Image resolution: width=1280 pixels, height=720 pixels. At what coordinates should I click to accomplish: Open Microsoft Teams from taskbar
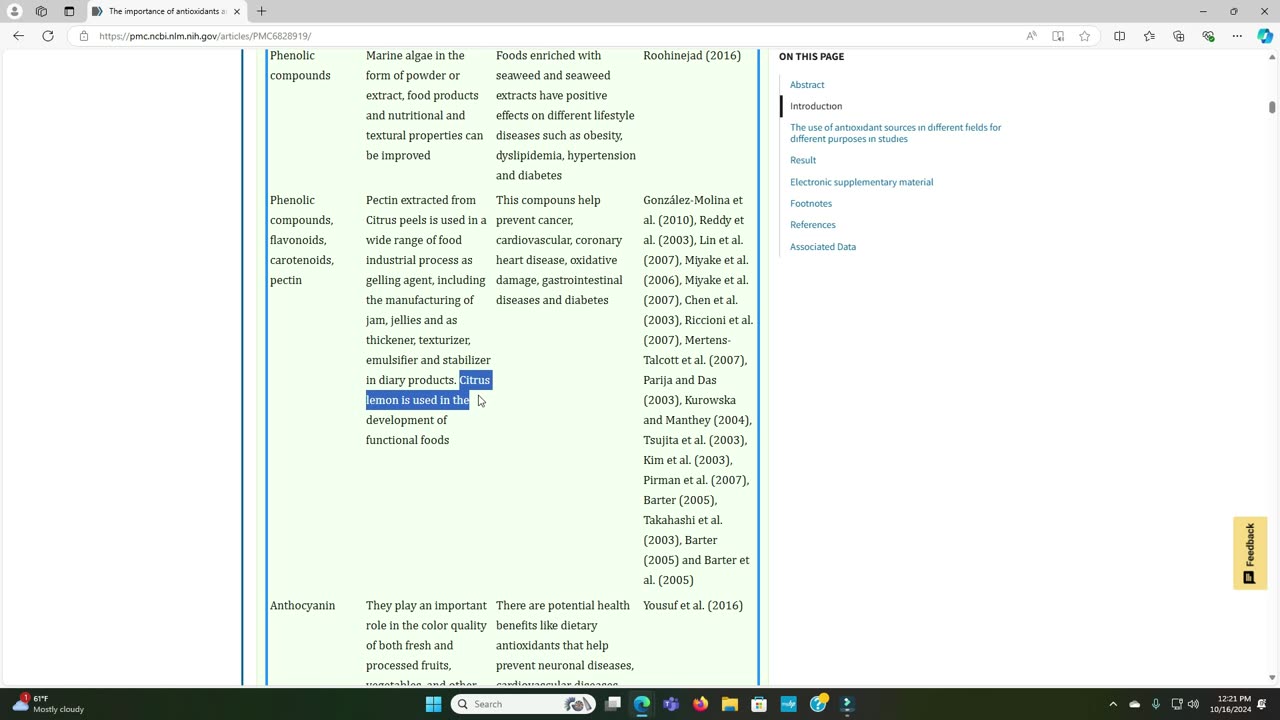tap(671, 704)
